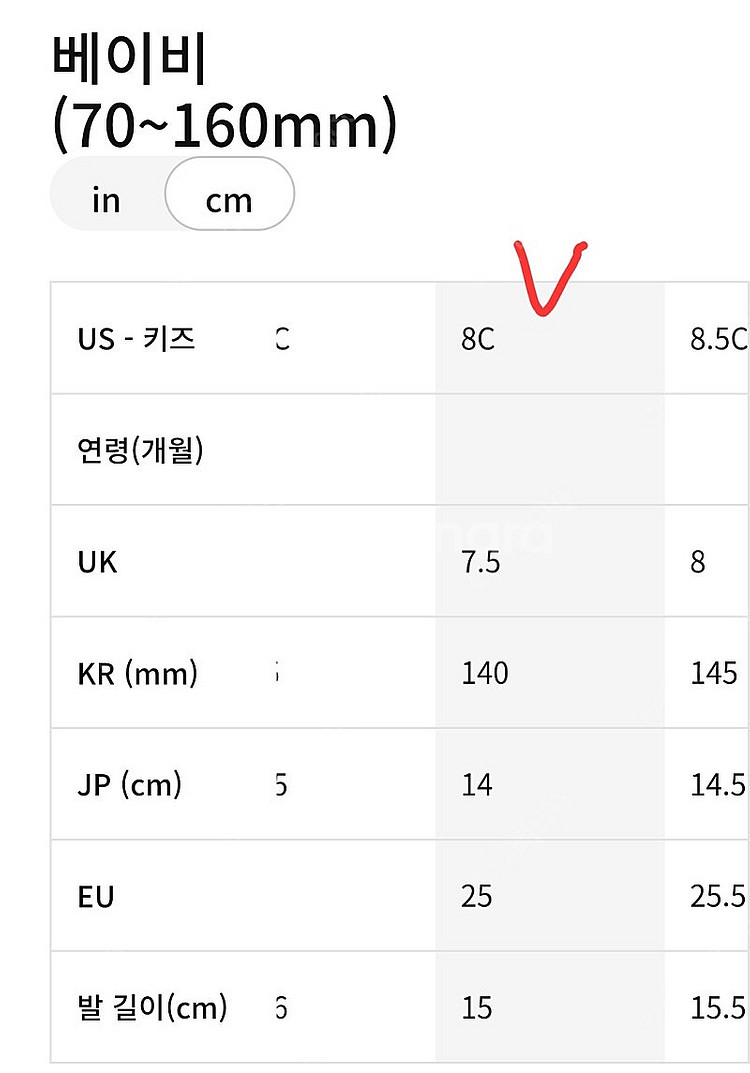Select the 8.5C US kids size
Screen dimensions: 750x1073
click(707, 338)
